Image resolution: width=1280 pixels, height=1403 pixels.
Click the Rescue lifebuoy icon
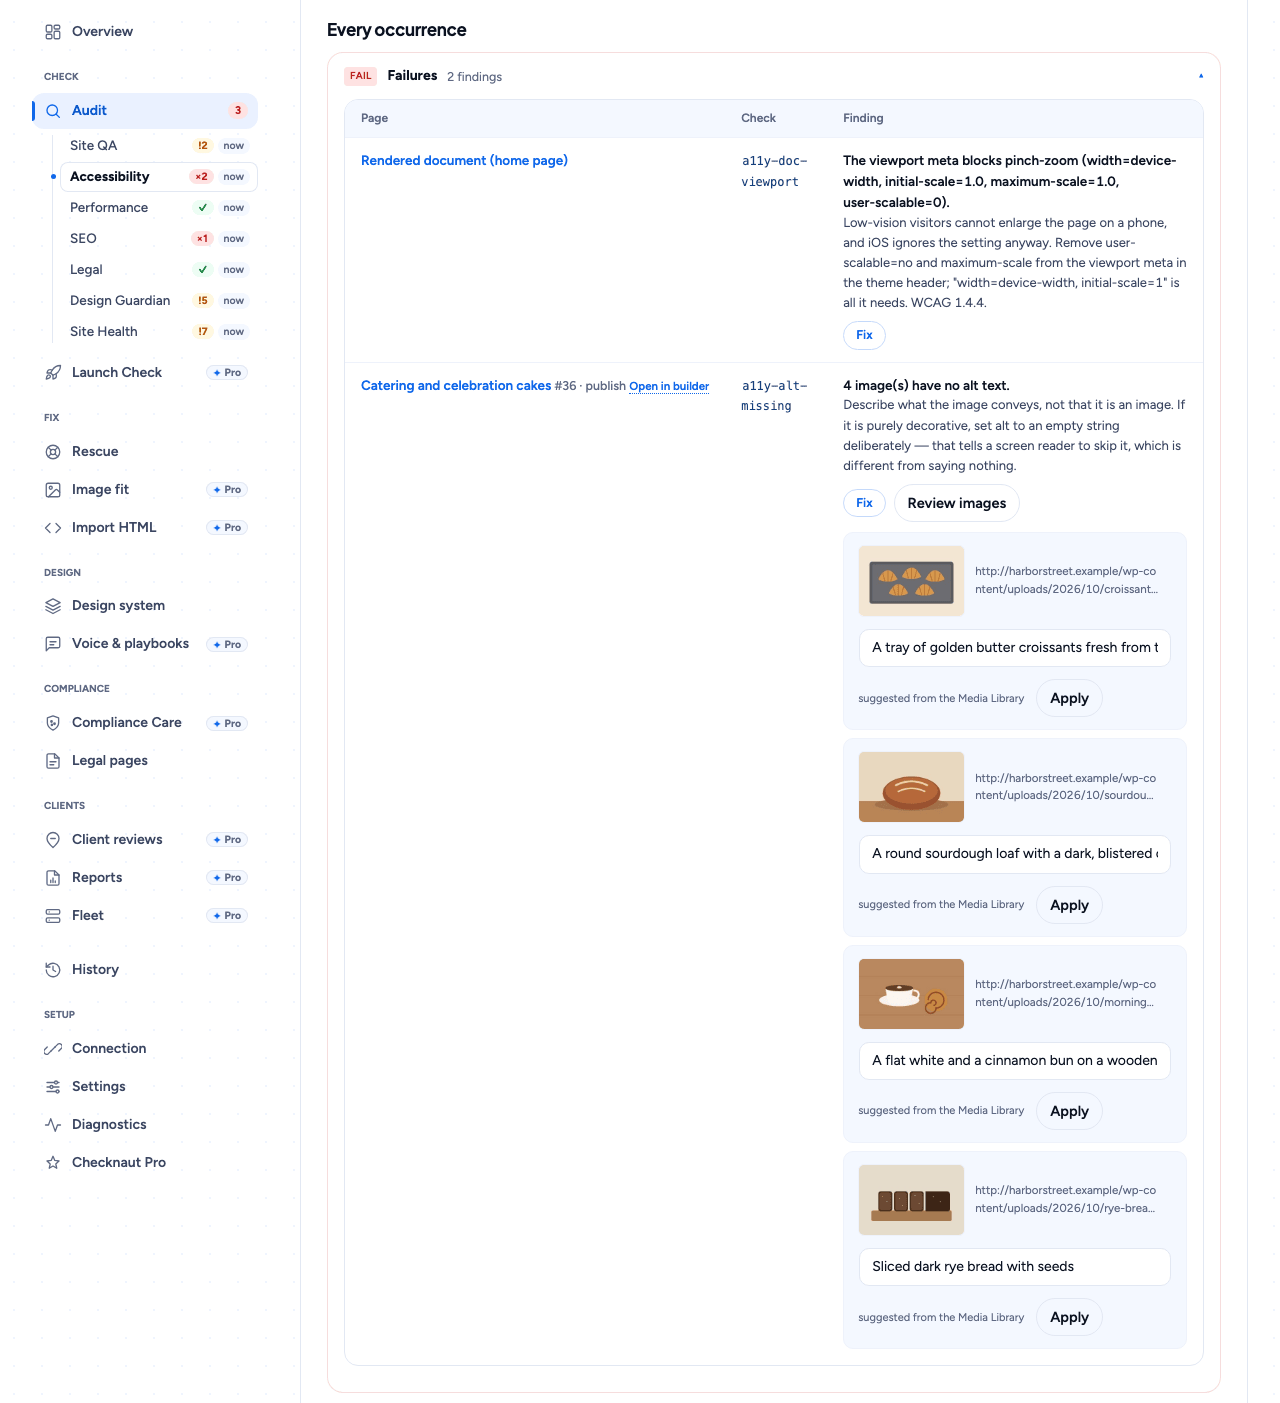point(53,452)
